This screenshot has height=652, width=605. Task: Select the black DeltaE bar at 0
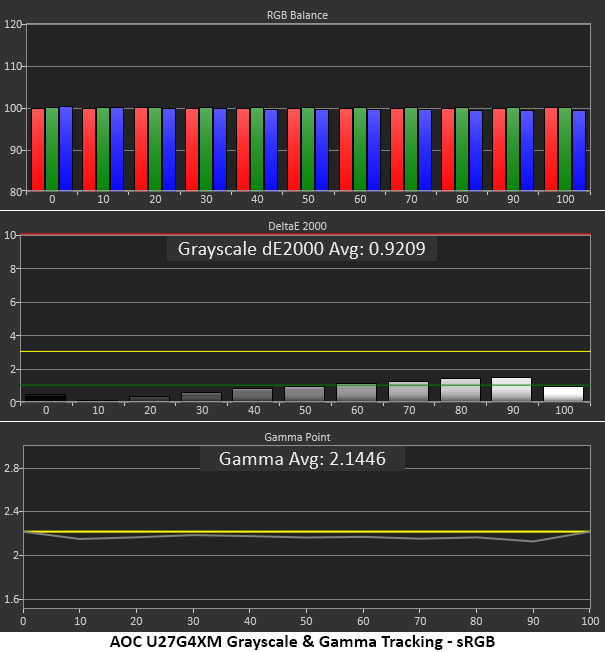point(46,398)
